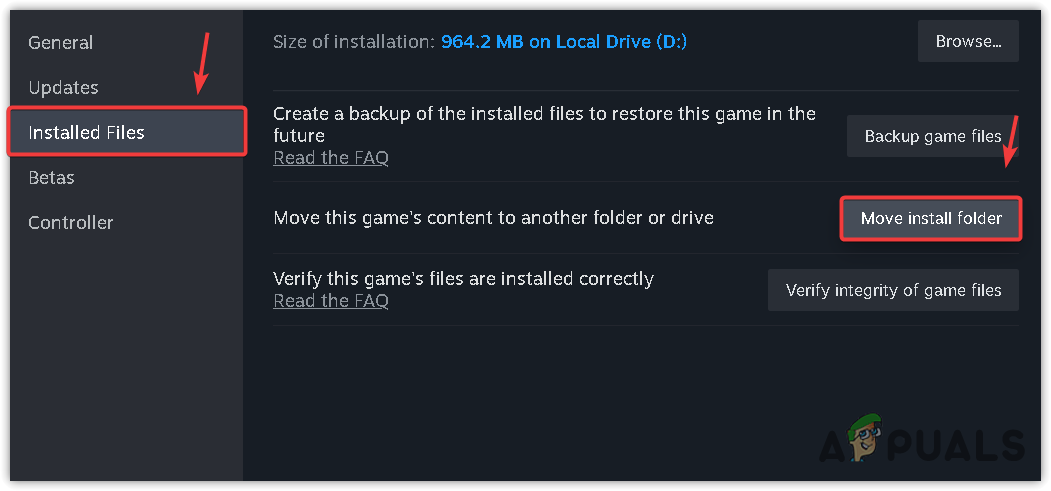1051x491 pixels.
Task: Go to the Betas tab
Action: tap(52, 178)
